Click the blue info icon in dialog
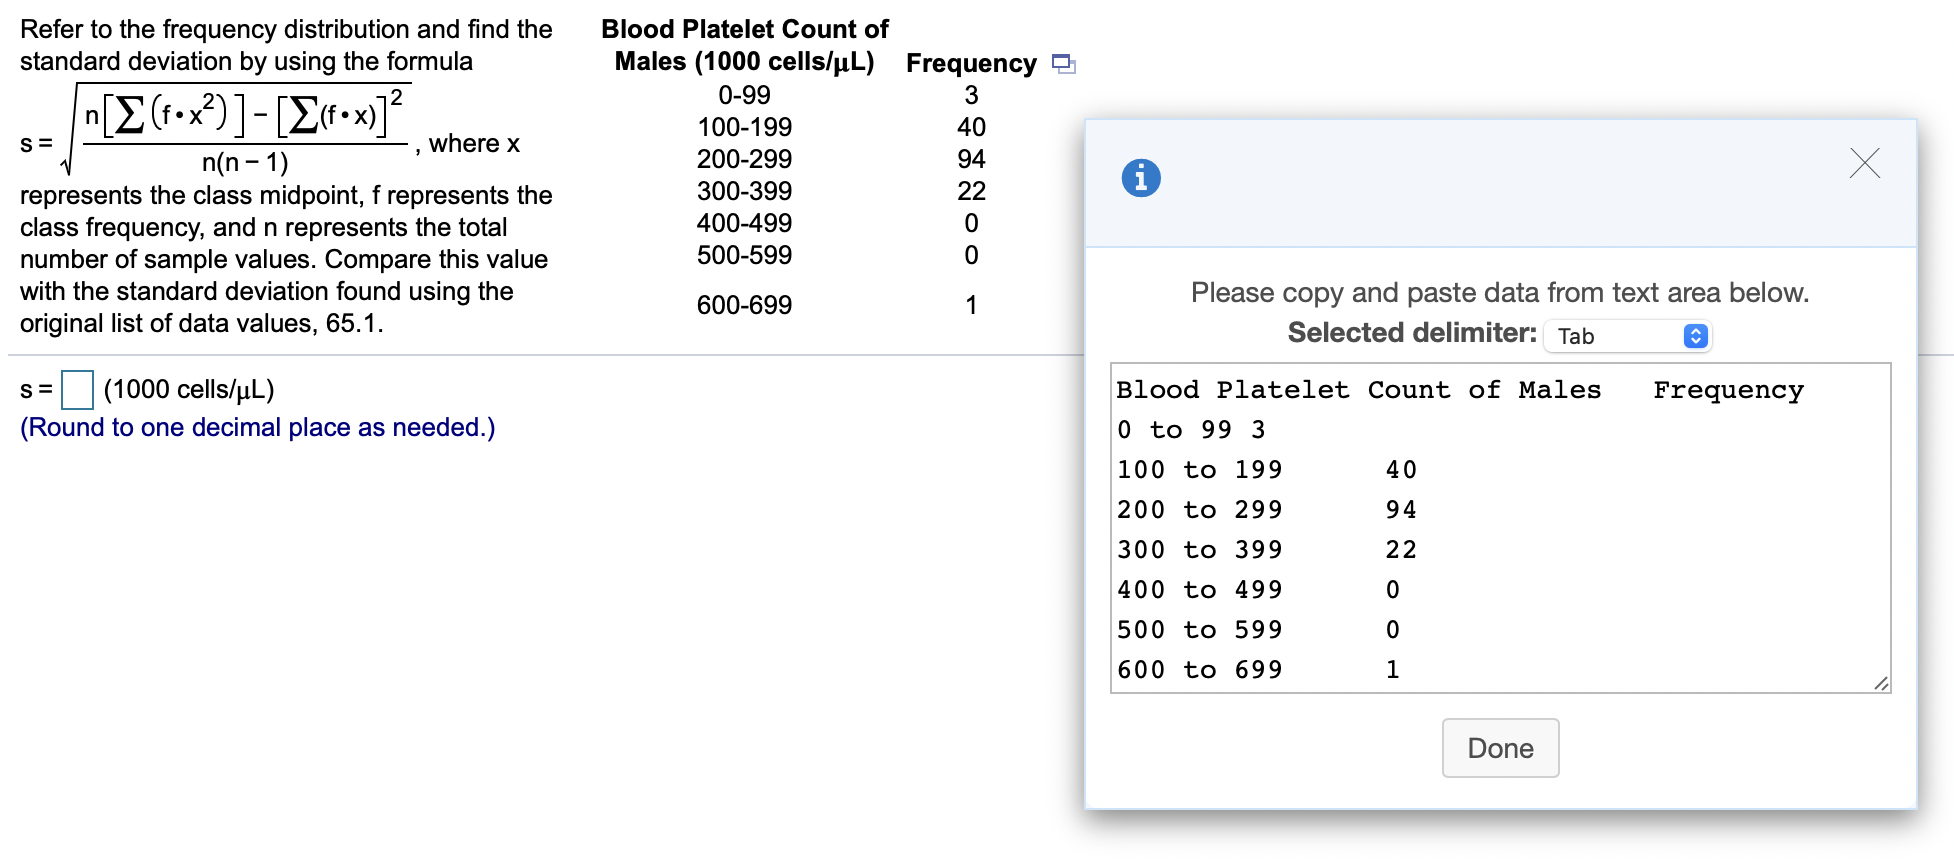Image resolution: width=1954 pixels, height=862 pixels. tap(1141, 178)
